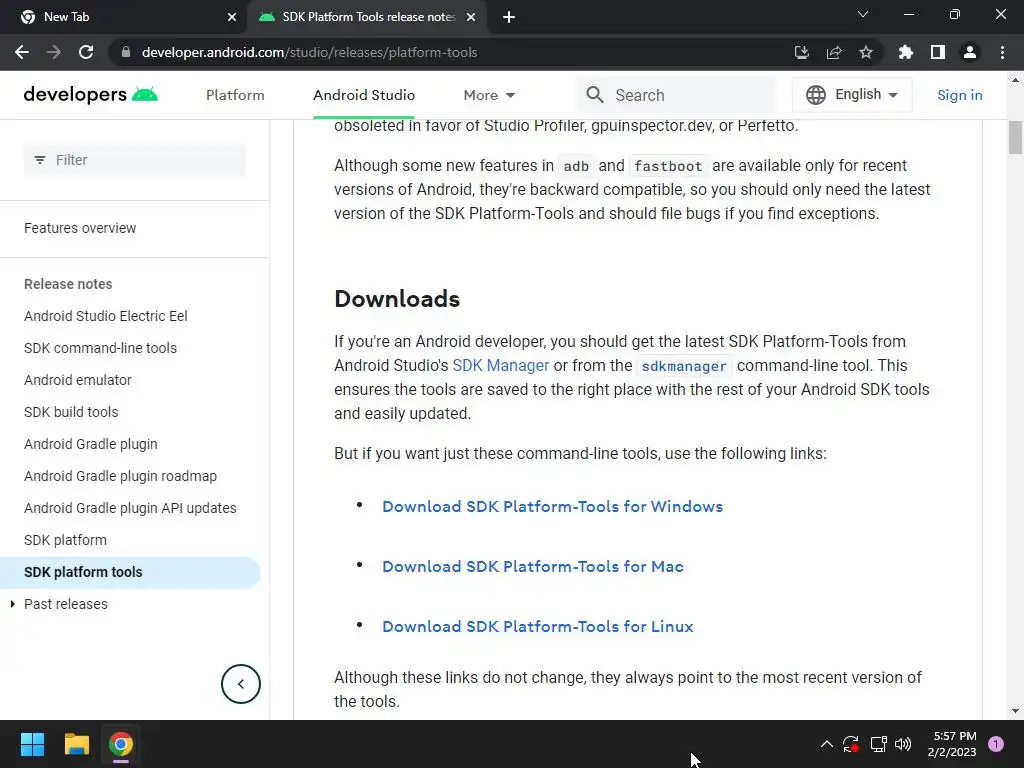Go back with the browser back arrow
The height and width of the screenshot is (768, 1024).
click(x=22, y=52)
